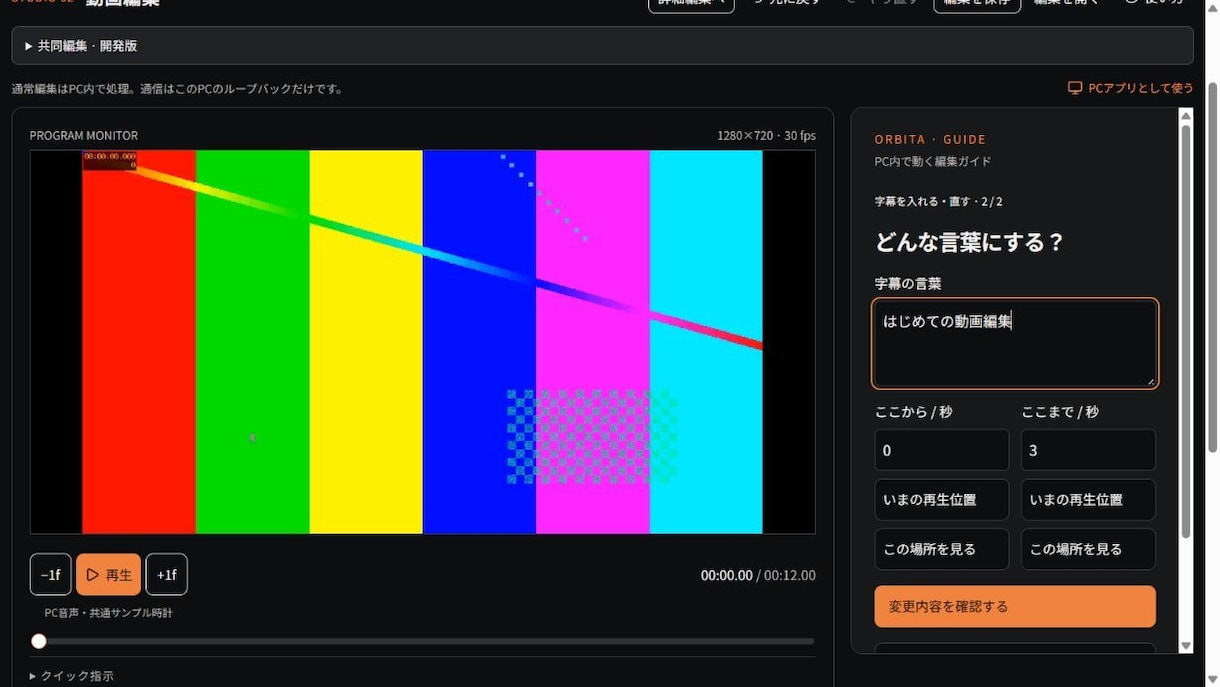Click the 変更内容を確認する button
This screenshot has height=687, width=1220.
[x=1015, y=607]
